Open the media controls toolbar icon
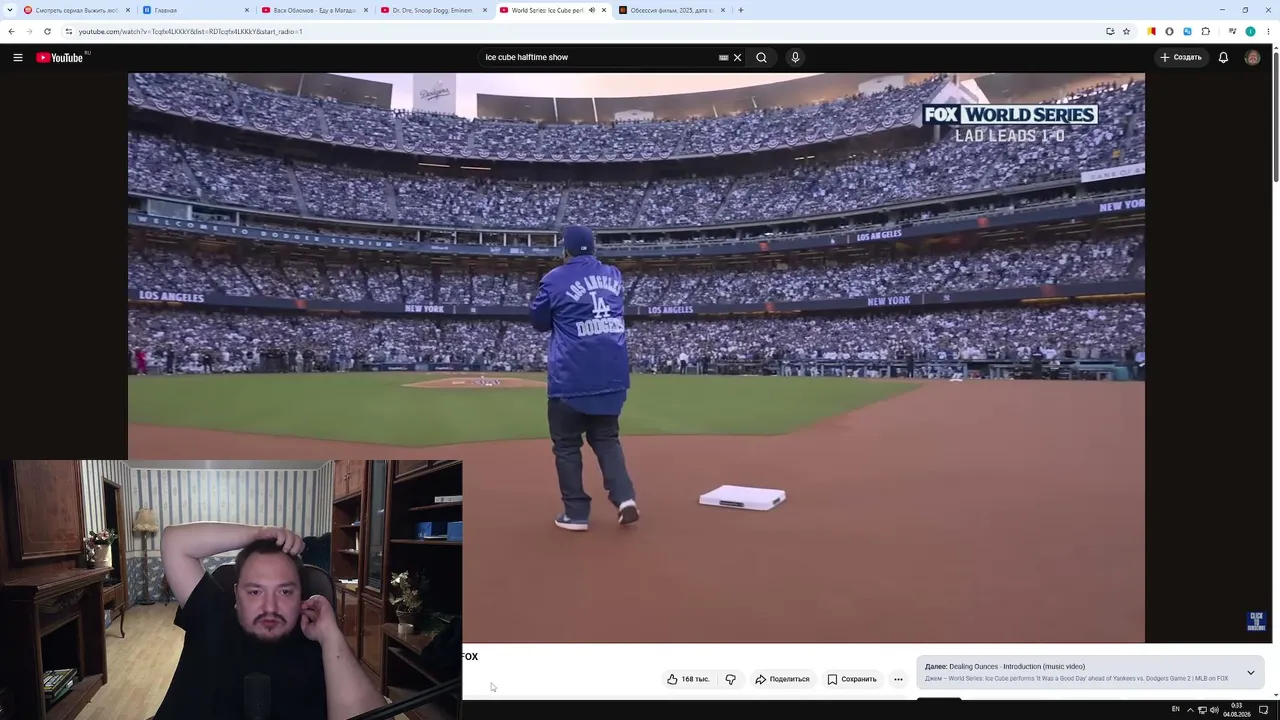 click(1232, 31)
